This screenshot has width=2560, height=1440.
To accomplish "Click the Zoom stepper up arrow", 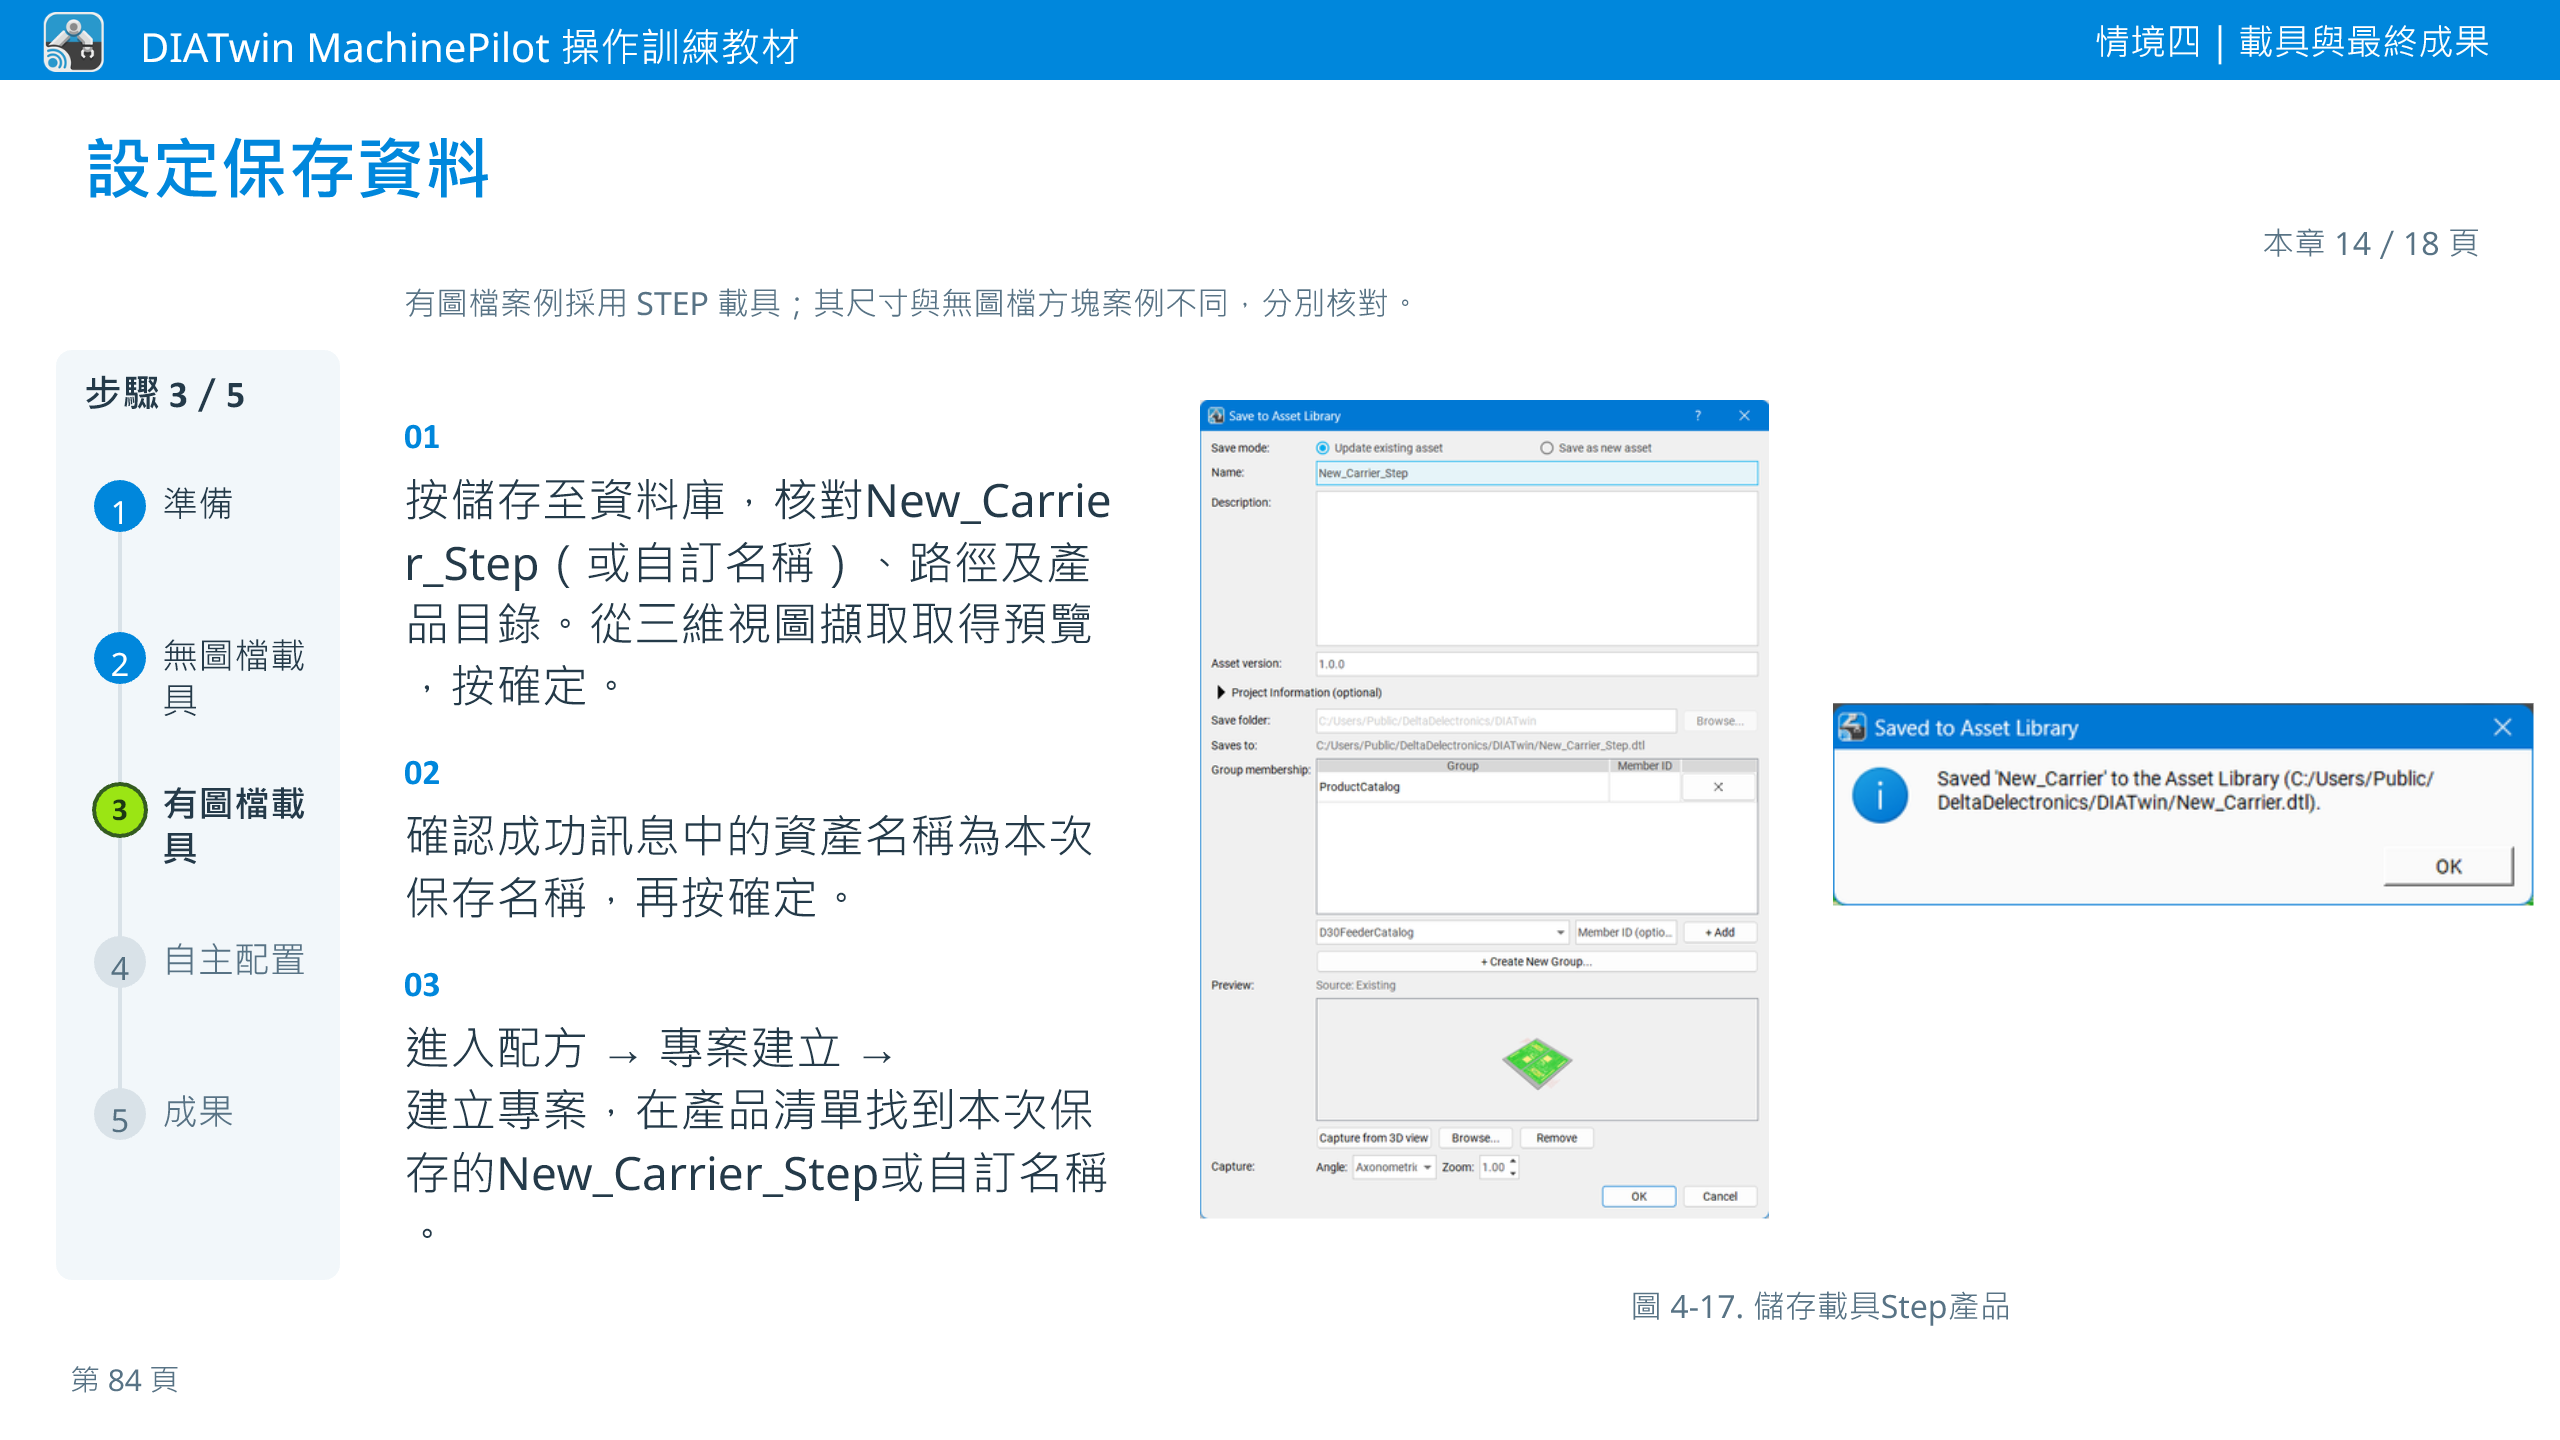I will coord(1513,1162).
